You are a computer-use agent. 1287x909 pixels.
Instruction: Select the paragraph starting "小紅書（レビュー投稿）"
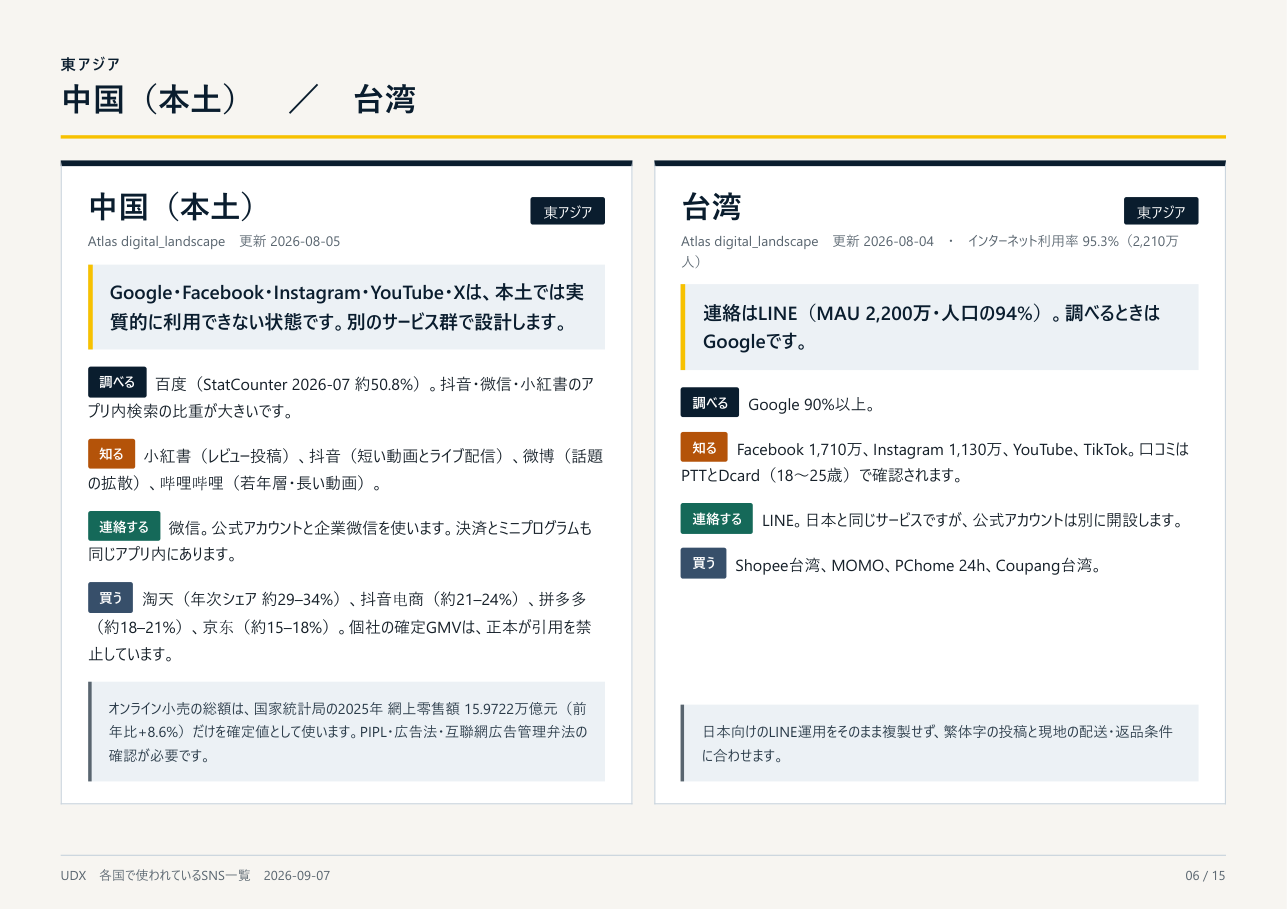click(x=346, y=469)
